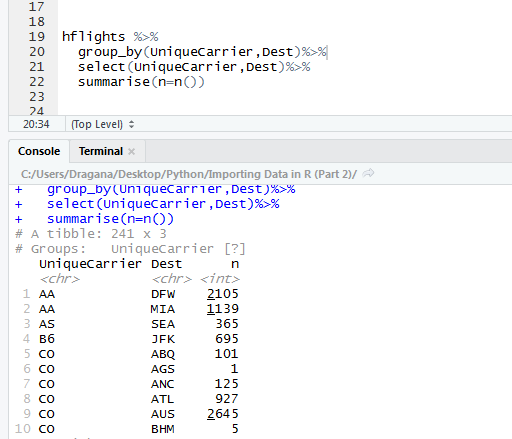Click the view working directory arrow icon
Viewport: 512px width, 439px height.
point(368,173)
